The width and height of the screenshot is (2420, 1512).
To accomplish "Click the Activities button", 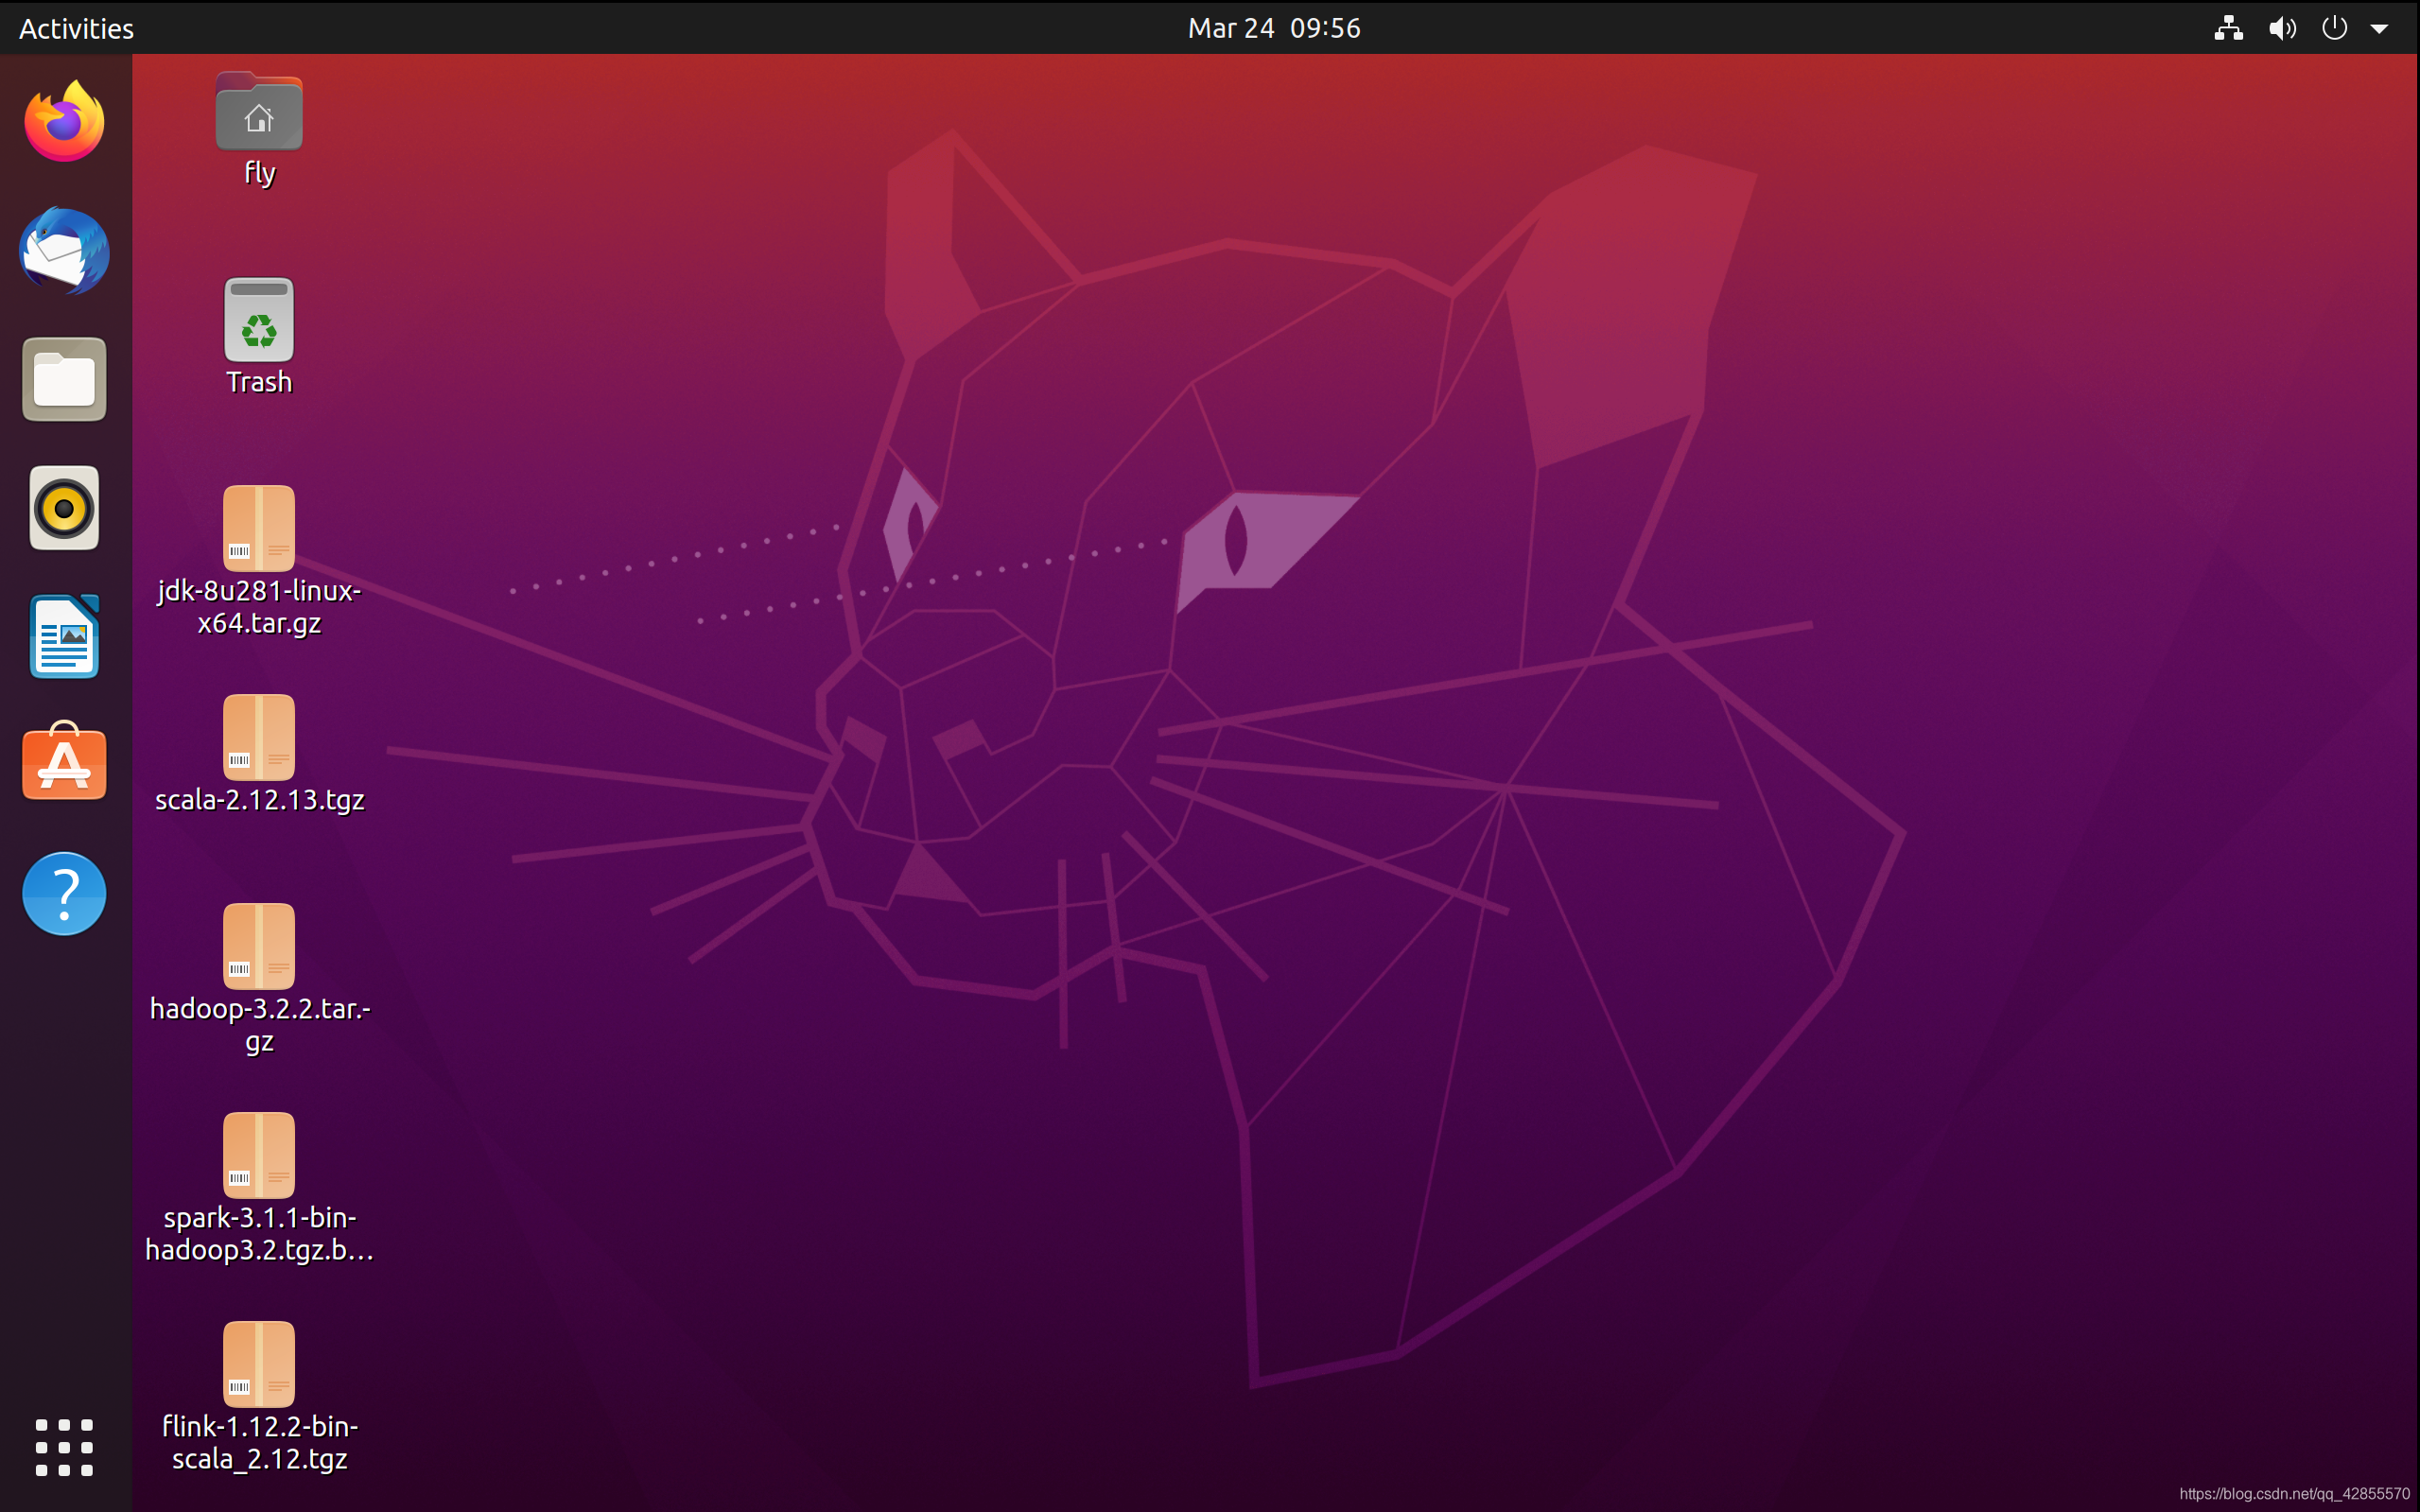I will (76, 28).
